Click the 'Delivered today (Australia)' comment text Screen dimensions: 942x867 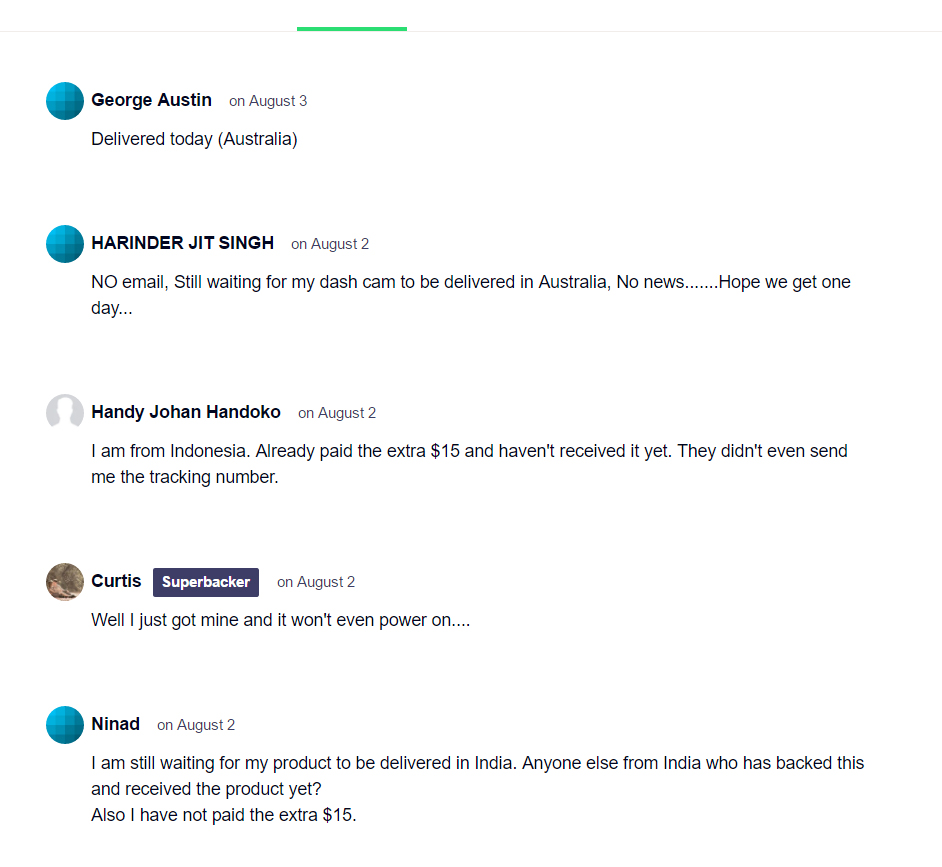(195, 139)
